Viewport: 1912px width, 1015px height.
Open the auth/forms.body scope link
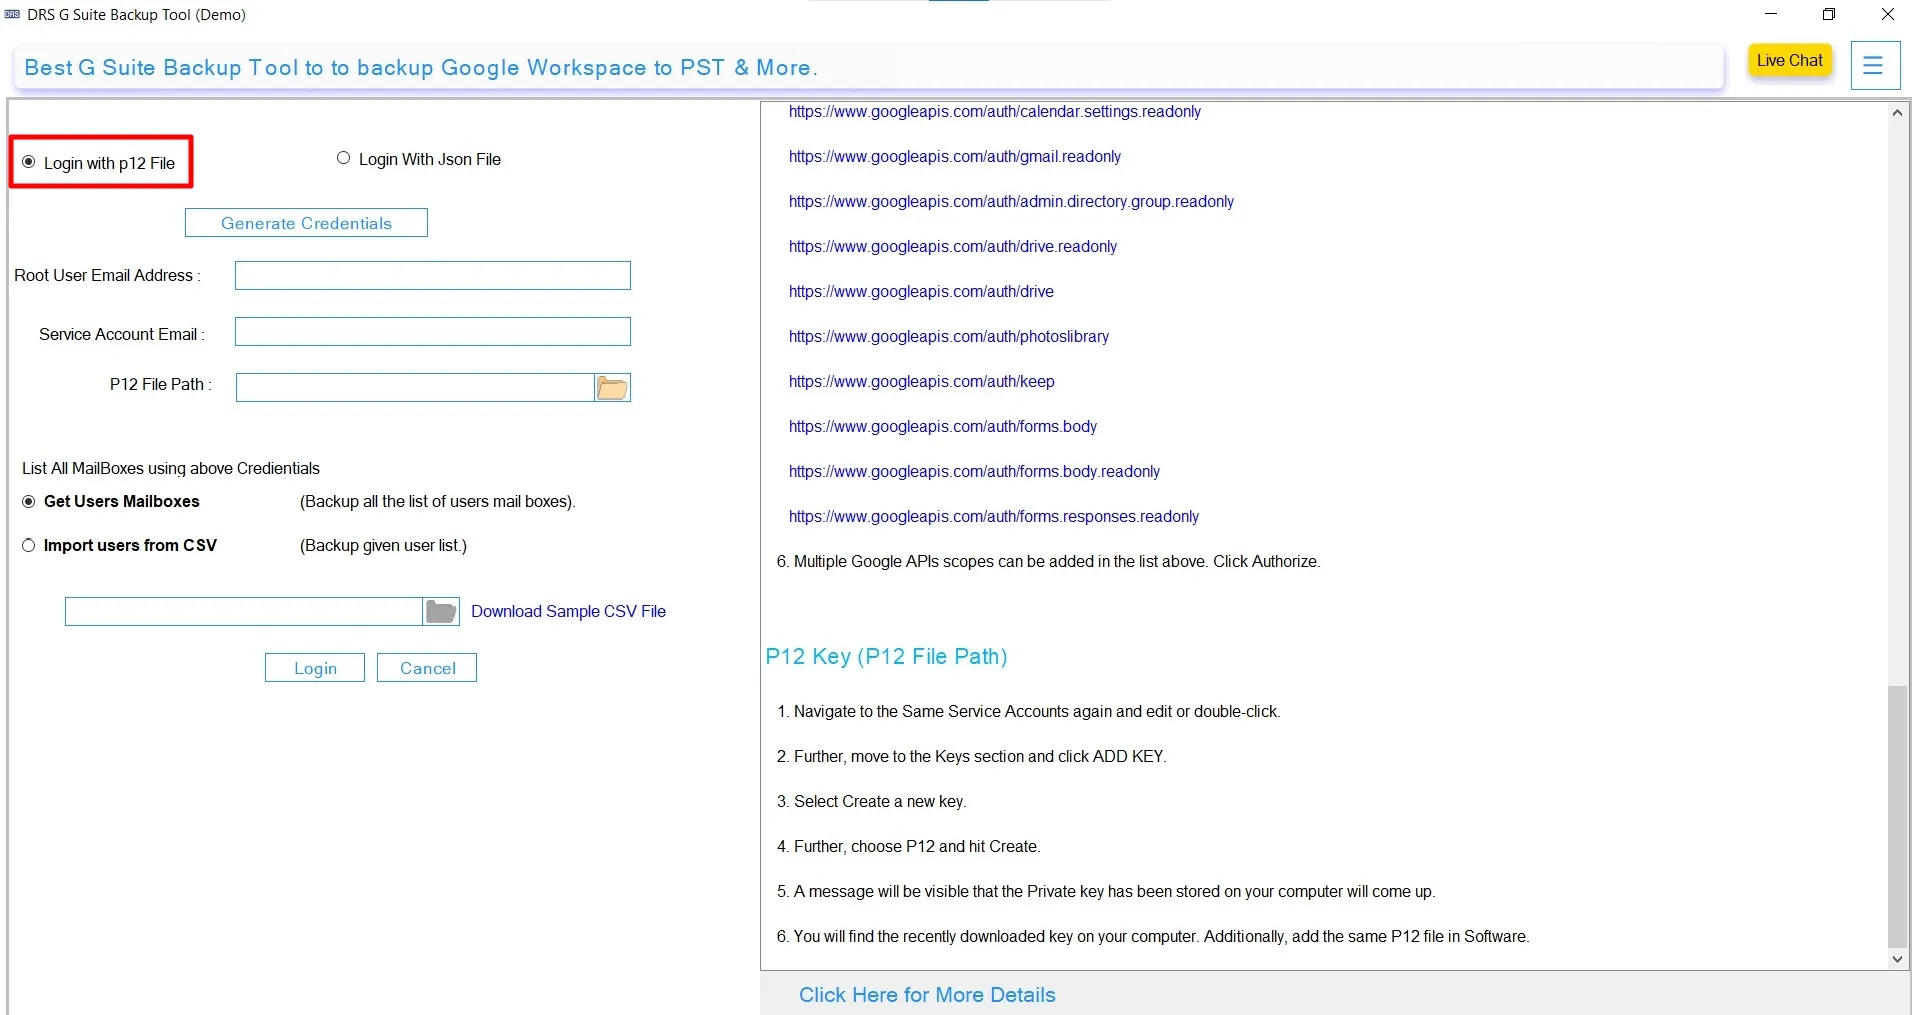[943, 427]
